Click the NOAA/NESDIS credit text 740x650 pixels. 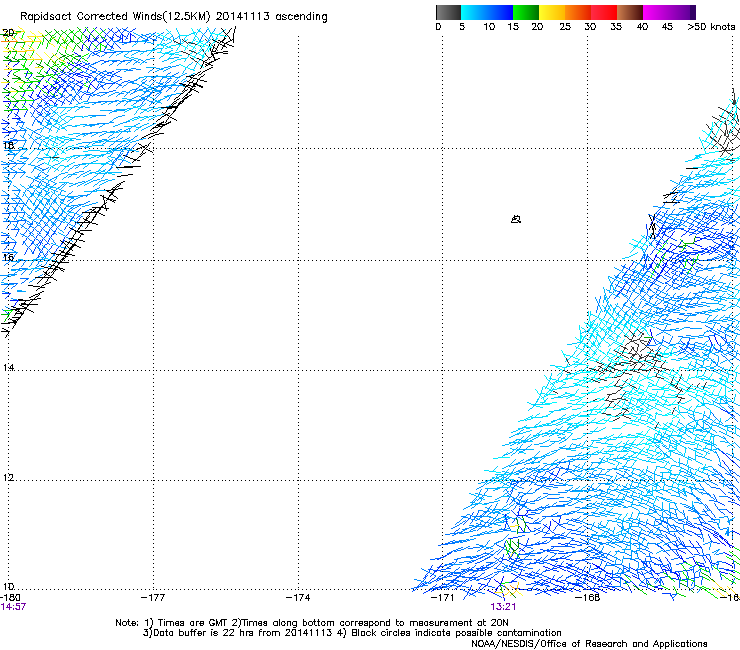pos(589,644)
